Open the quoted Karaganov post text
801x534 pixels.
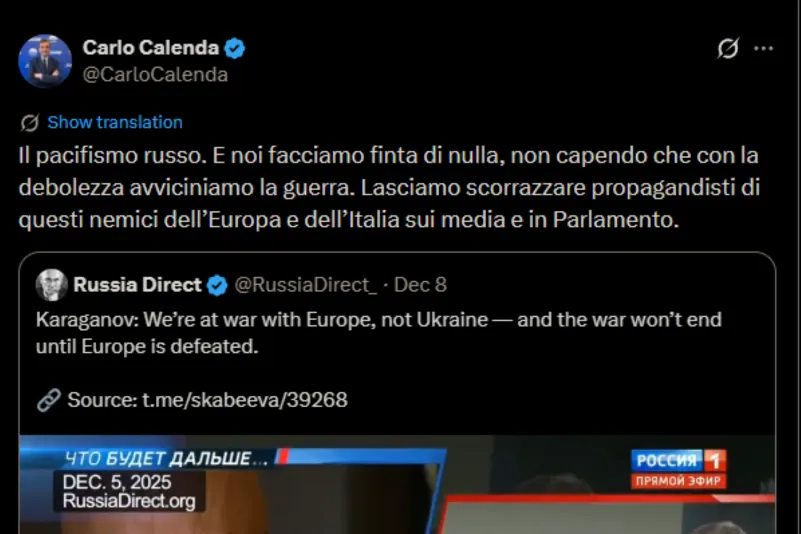click(x=379, y=333)
